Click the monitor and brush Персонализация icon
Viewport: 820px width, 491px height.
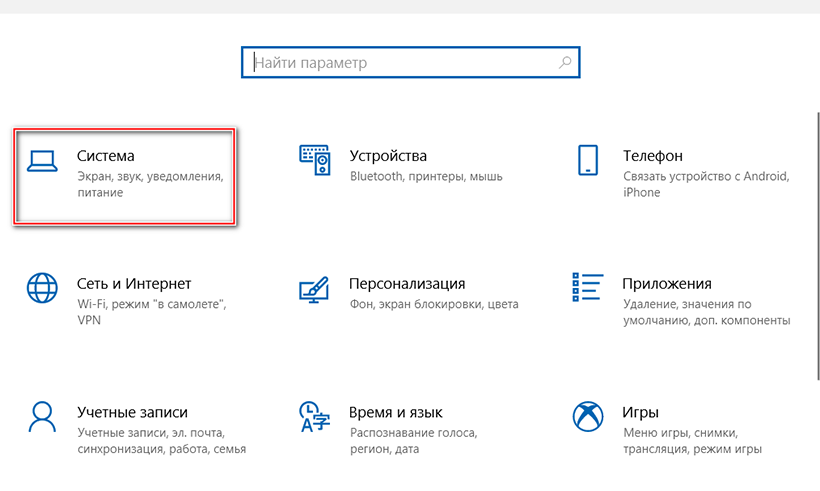coord(315,289)
